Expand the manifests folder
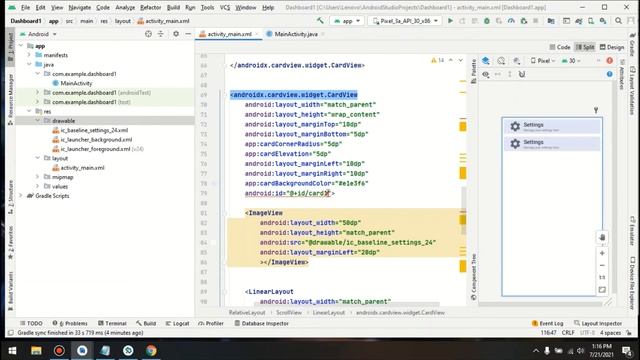640x360 pixels. (29, 55)
